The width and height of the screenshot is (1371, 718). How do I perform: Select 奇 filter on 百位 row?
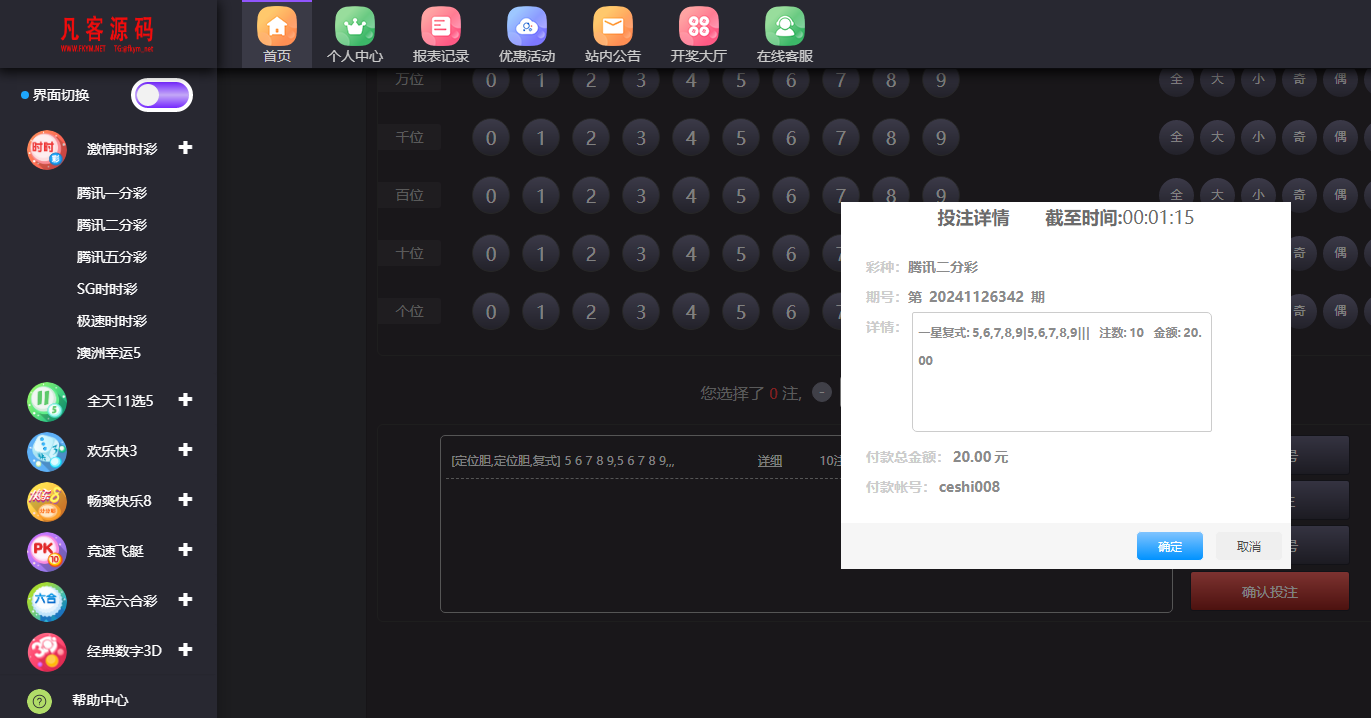point(1299,195)
